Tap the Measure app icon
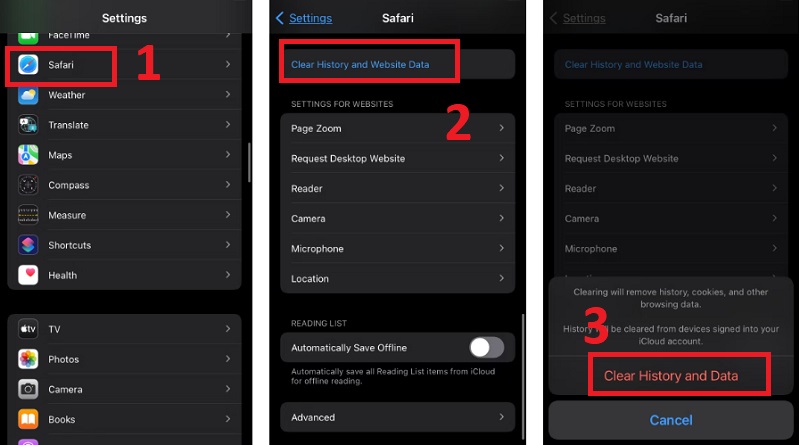 [28, 215]
